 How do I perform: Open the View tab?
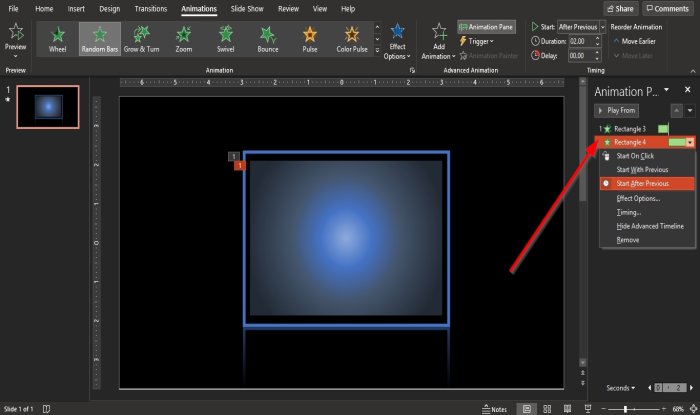(320, 8)
